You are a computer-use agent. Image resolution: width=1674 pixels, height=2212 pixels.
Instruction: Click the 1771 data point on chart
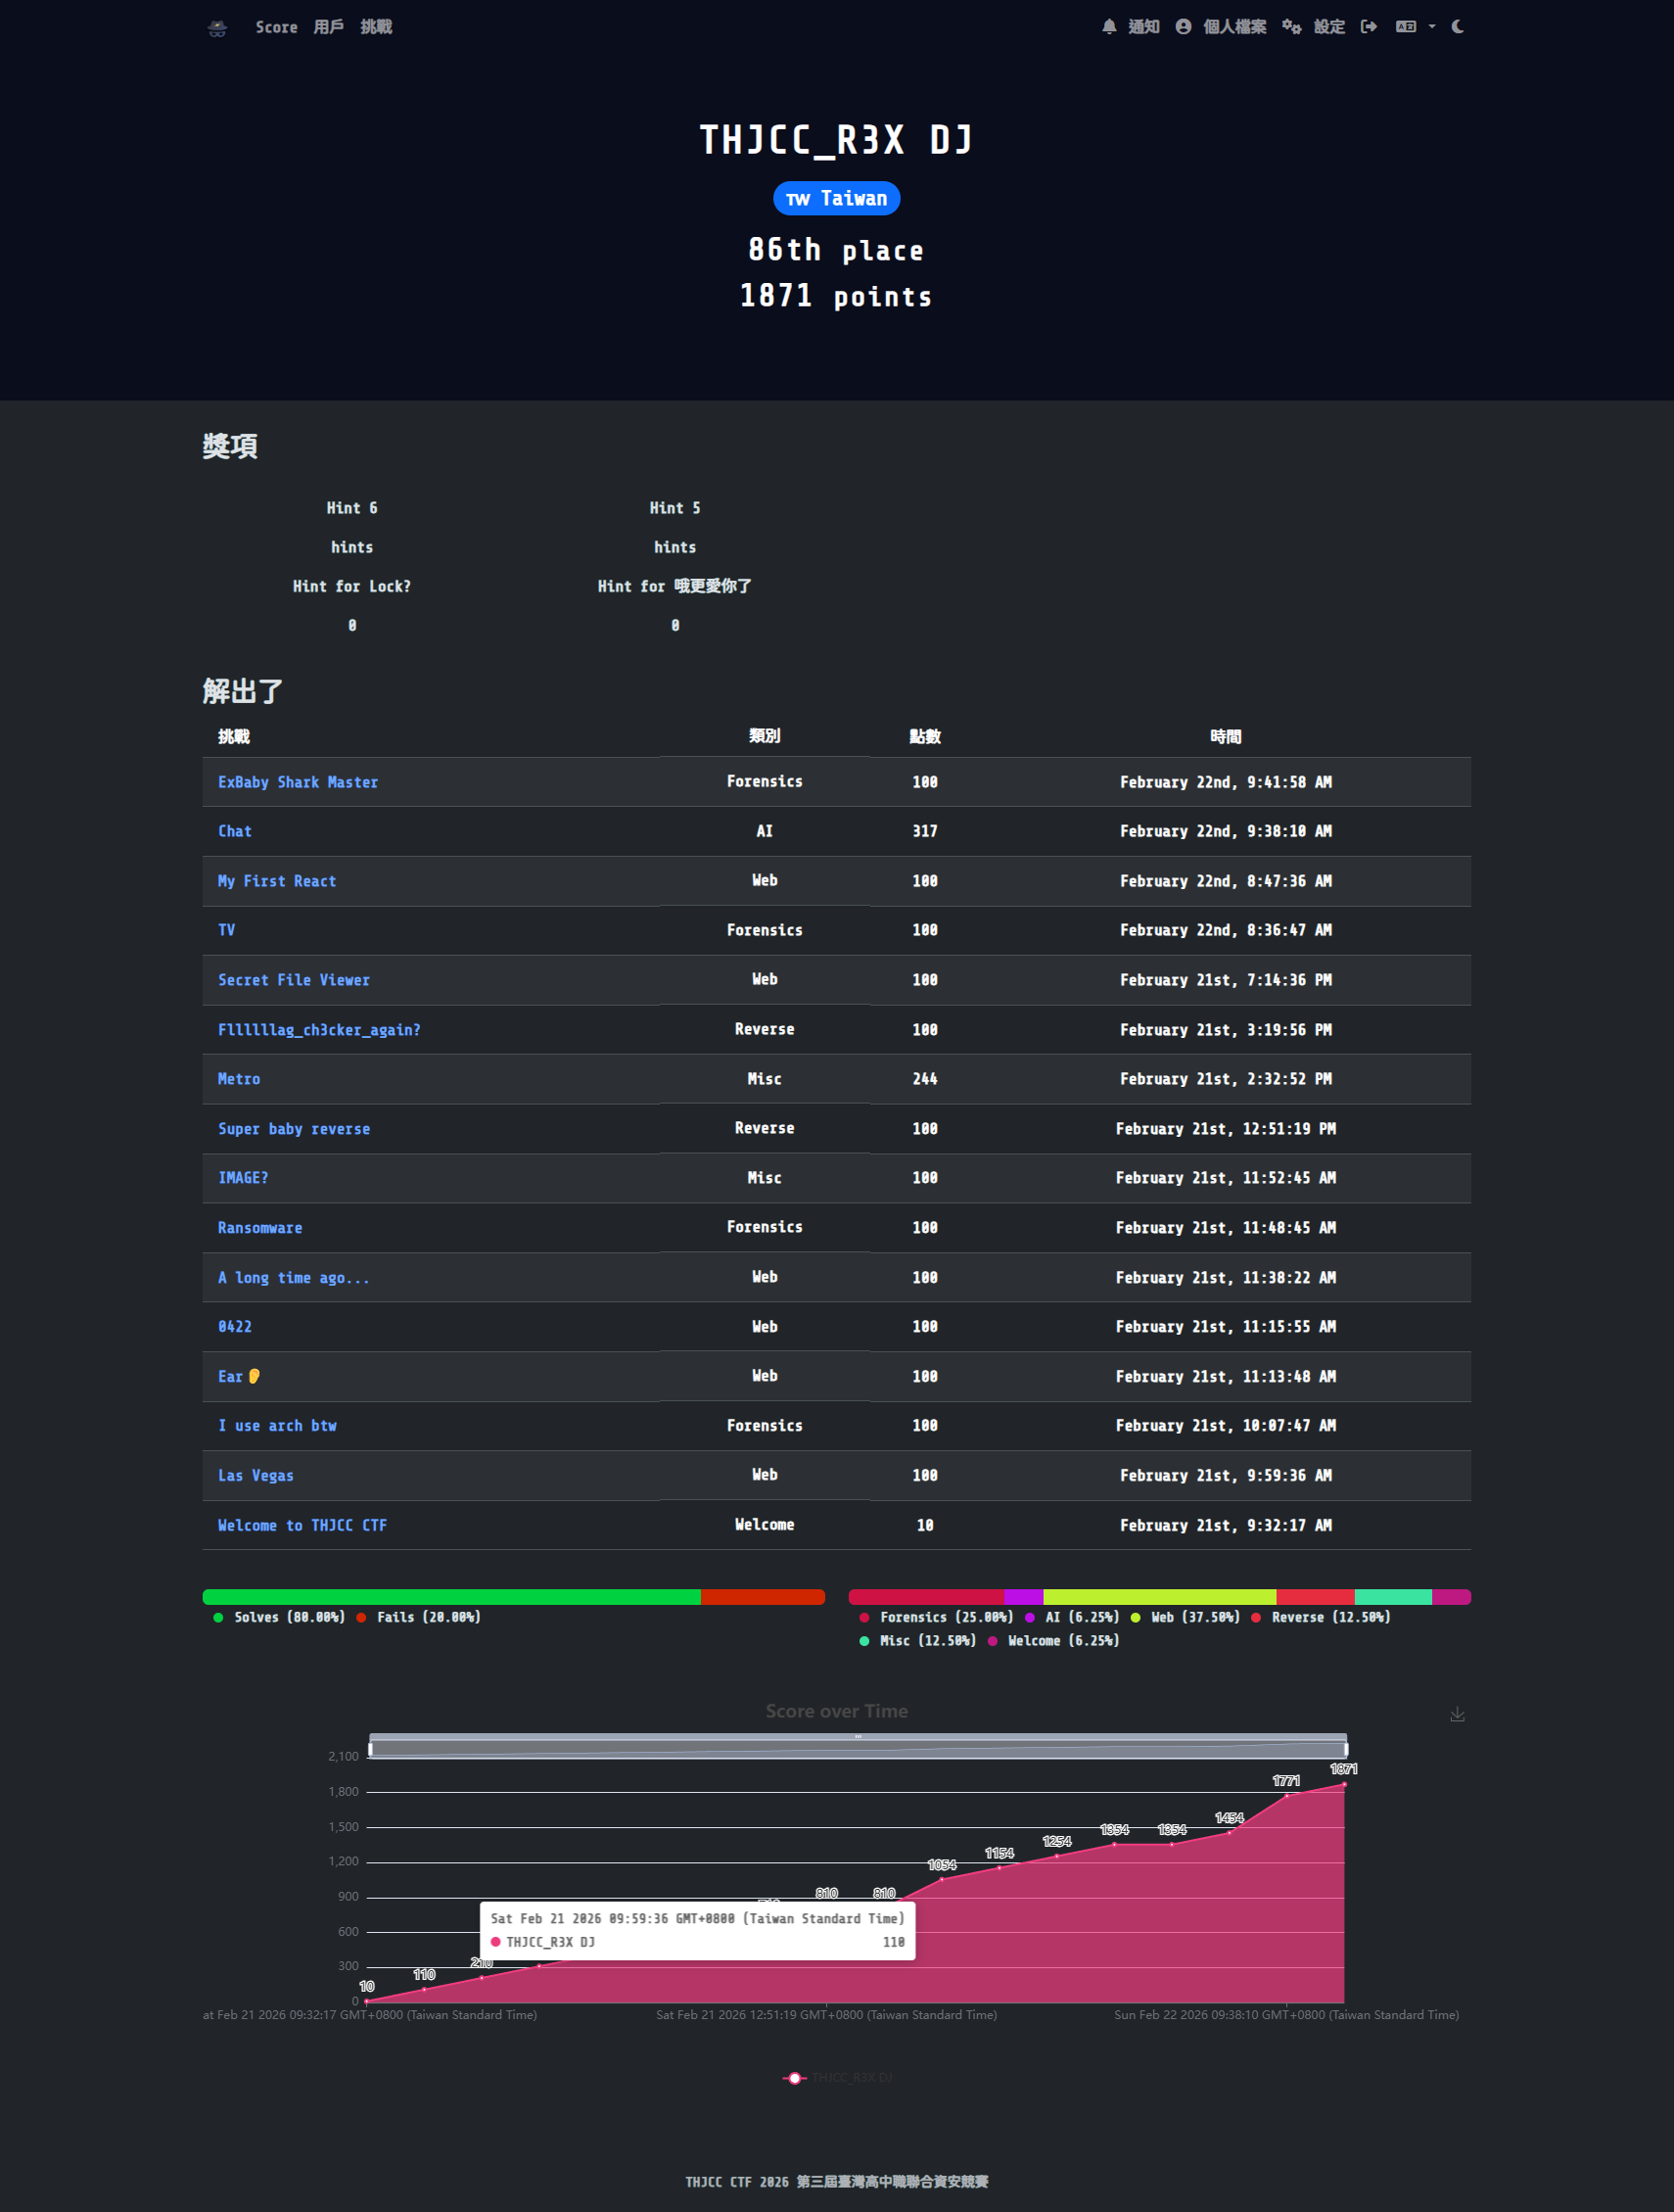(x=1287, y=1796)
